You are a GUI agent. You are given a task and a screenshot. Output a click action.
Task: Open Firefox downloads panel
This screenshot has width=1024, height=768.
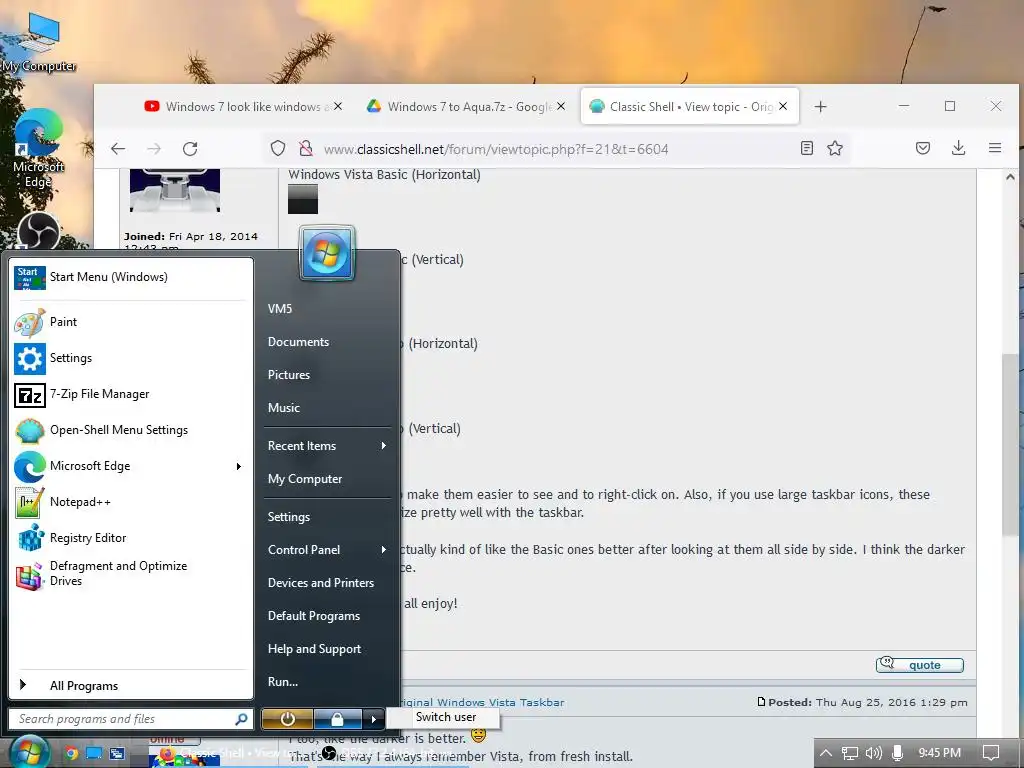pos(958,148)
